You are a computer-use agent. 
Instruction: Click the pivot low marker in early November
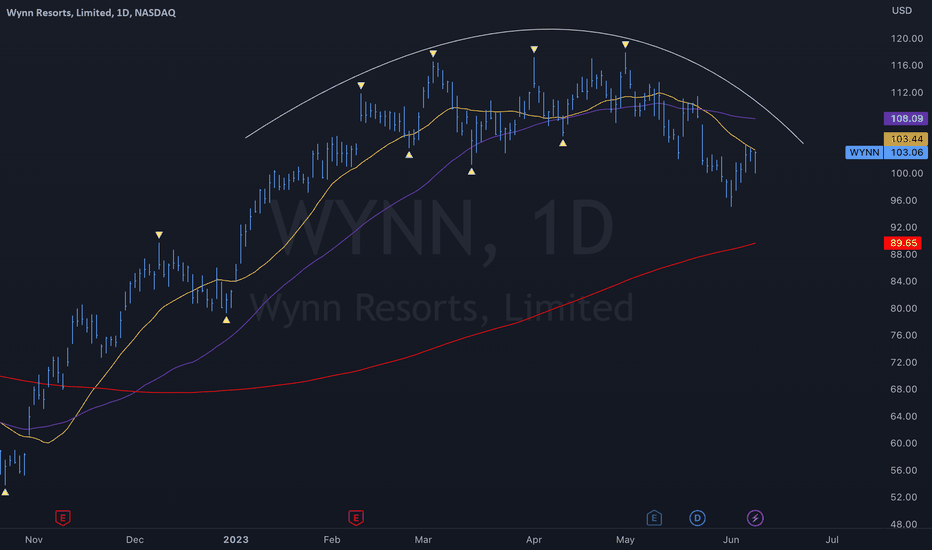[5, 492]
